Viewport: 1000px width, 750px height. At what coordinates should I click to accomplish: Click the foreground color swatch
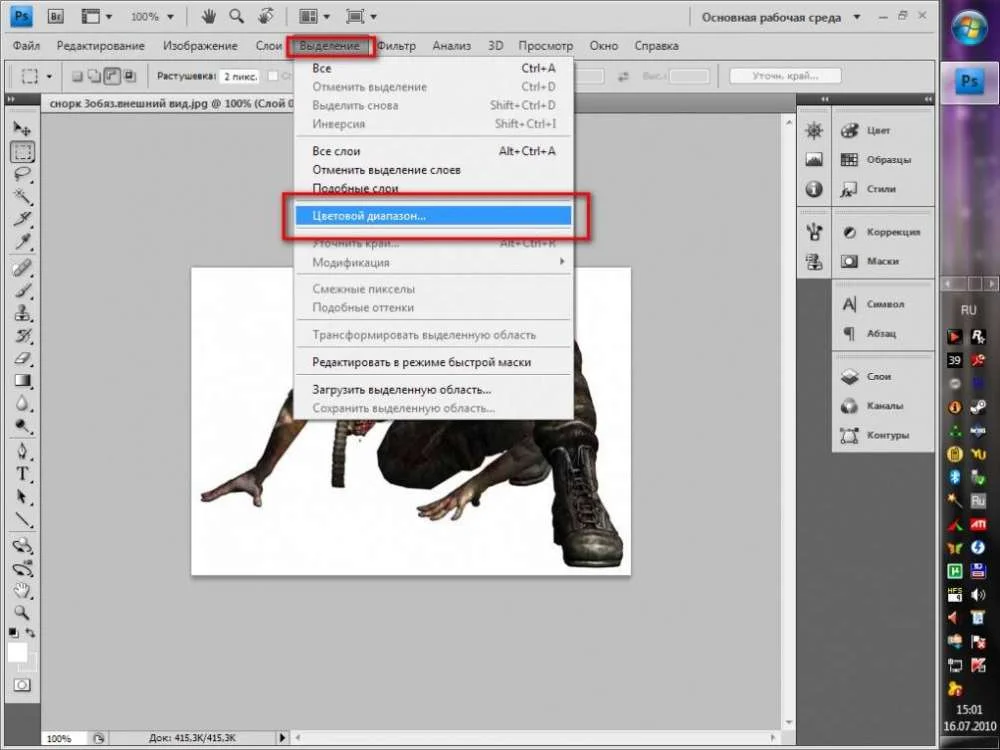17,652
